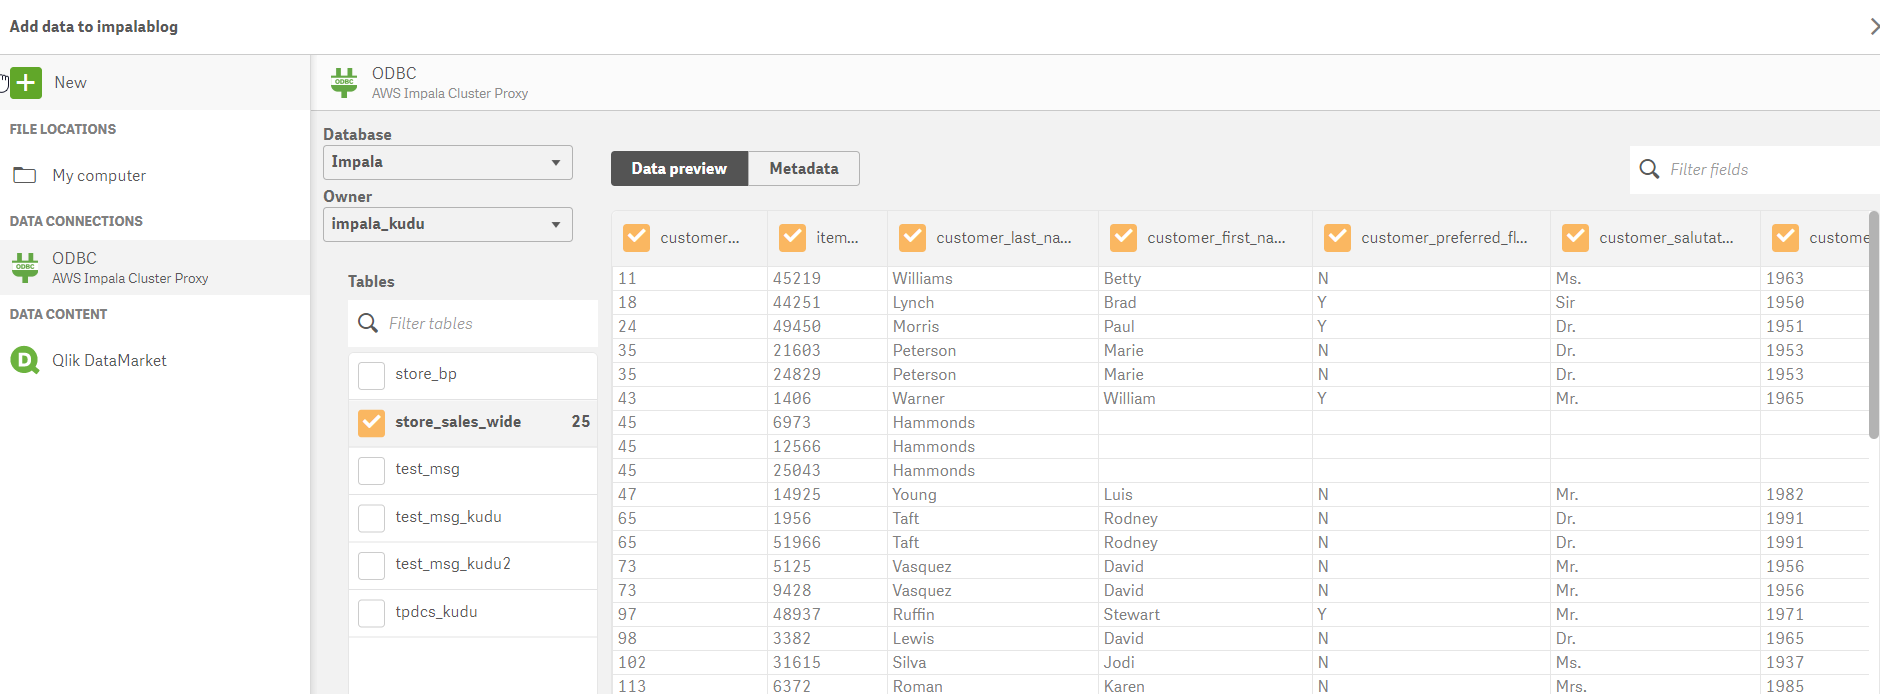This screenshot has width=1880, height=694.
Task: Click the magnifier icon beside Filter fields
Action: click(x=1650, y=169)
